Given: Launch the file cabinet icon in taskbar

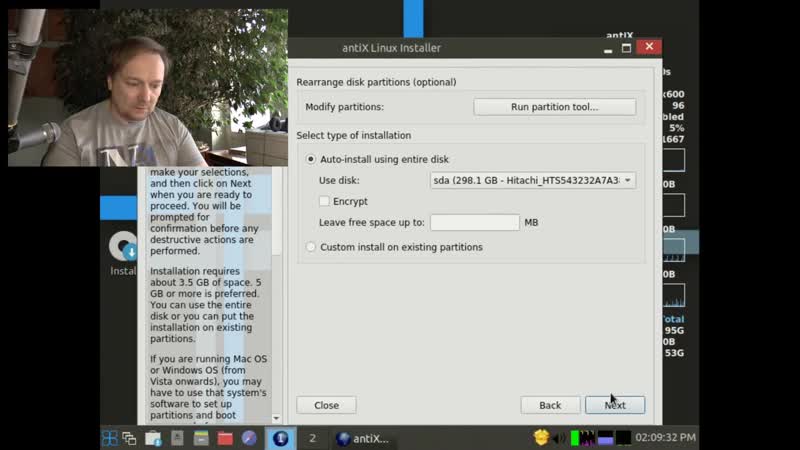Looking at the screenshot, I should pos(201,438).
